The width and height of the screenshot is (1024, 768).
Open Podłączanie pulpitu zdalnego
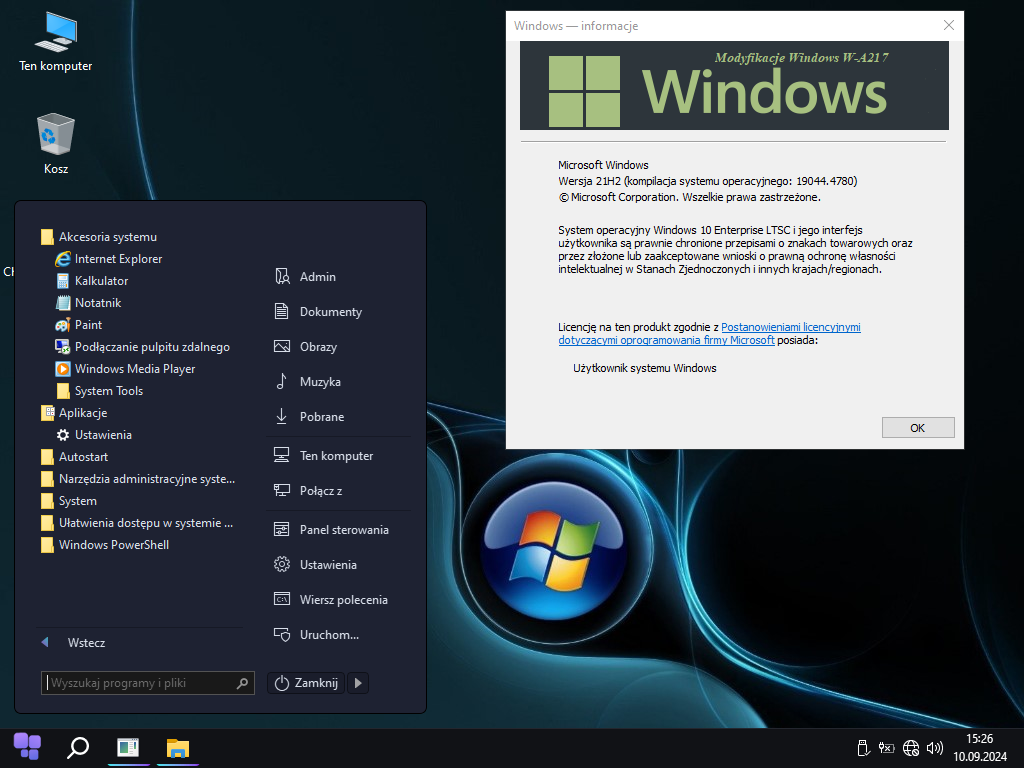[x=151, y=347]
